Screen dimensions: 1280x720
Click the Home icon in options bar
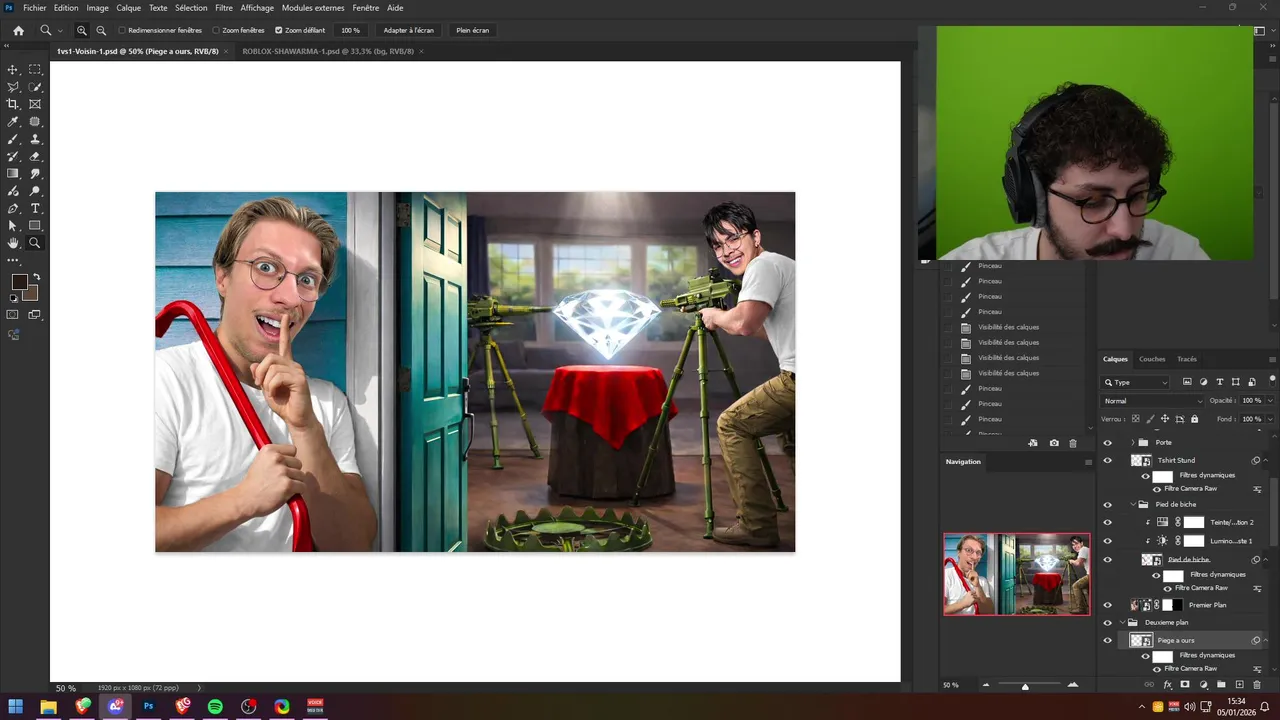18,30
